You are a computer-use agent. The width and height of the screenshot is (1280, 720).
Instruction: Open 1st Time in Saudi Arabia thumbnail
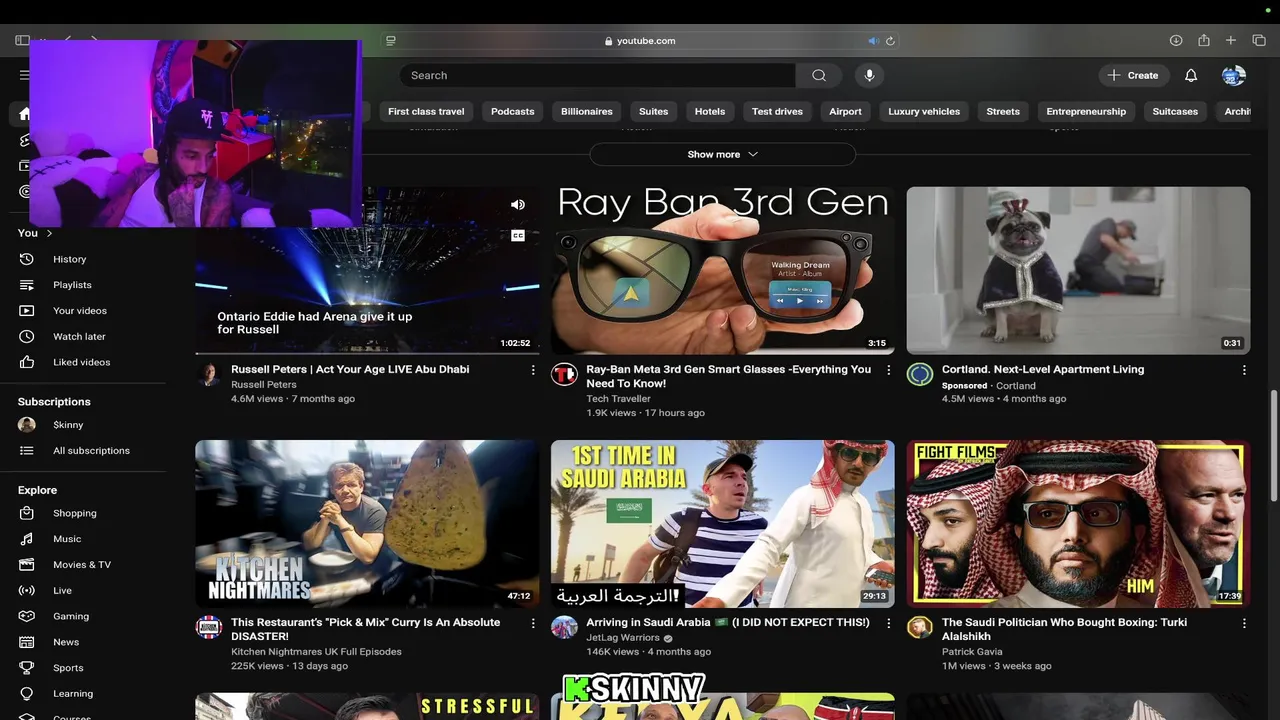[x=722, y=524]
